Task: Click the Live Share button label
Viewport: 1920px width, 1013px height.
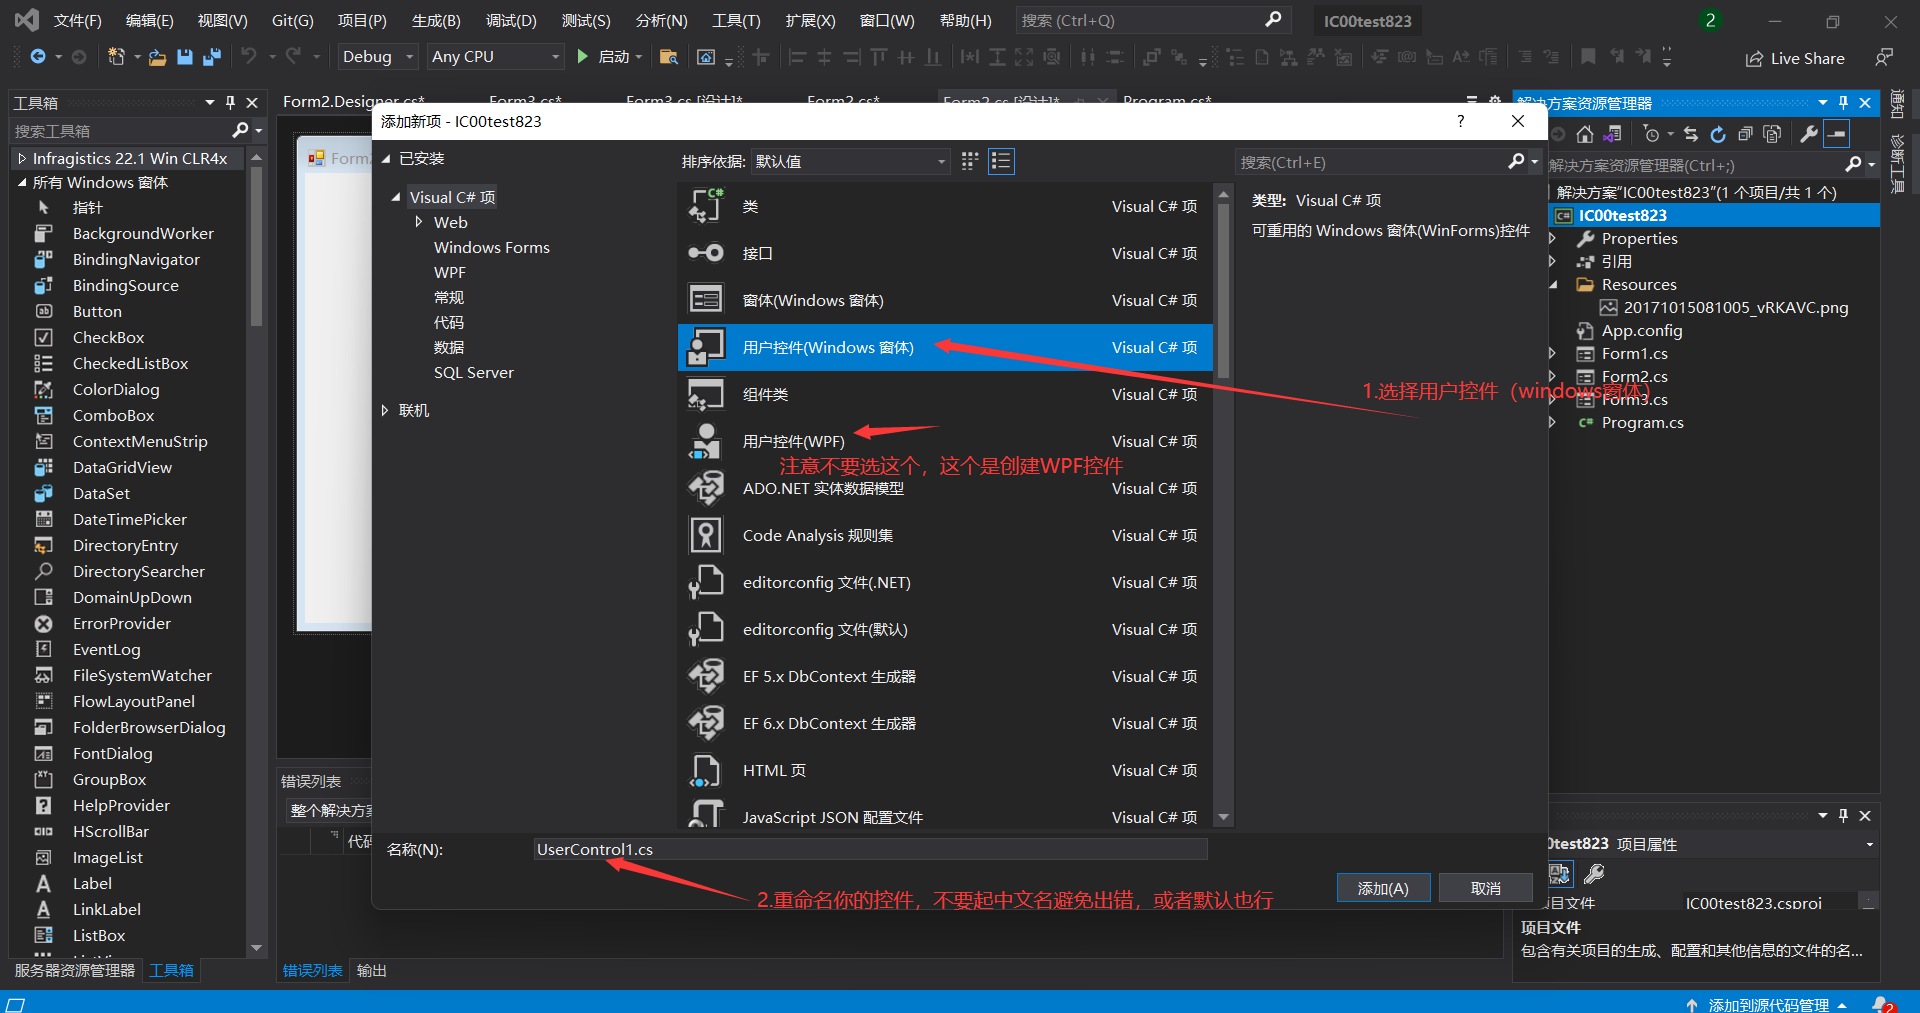Action: [1807, 59]
